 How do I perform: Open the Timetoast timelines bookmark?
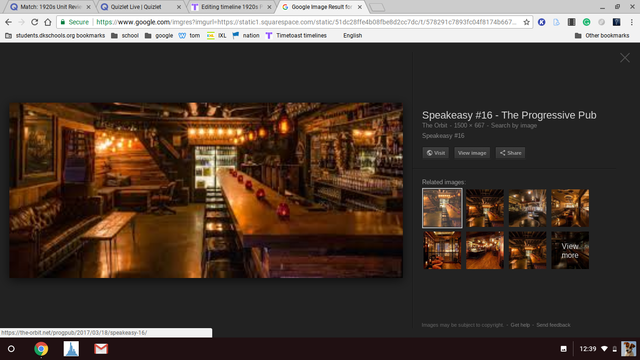[296, 36]
